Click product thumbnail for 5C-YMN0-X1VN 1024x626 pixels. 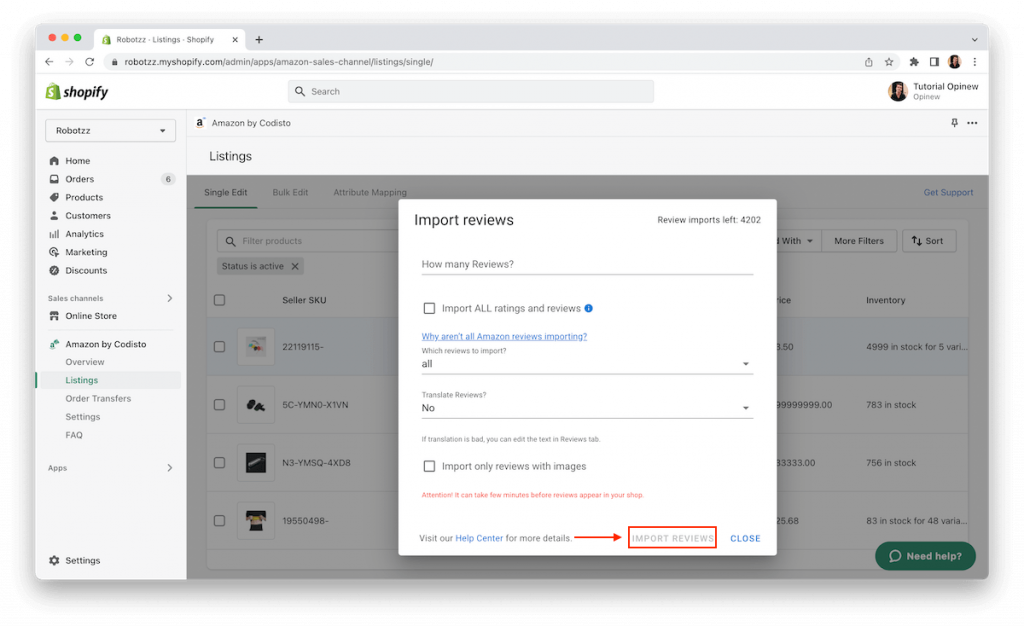(255, 405)
